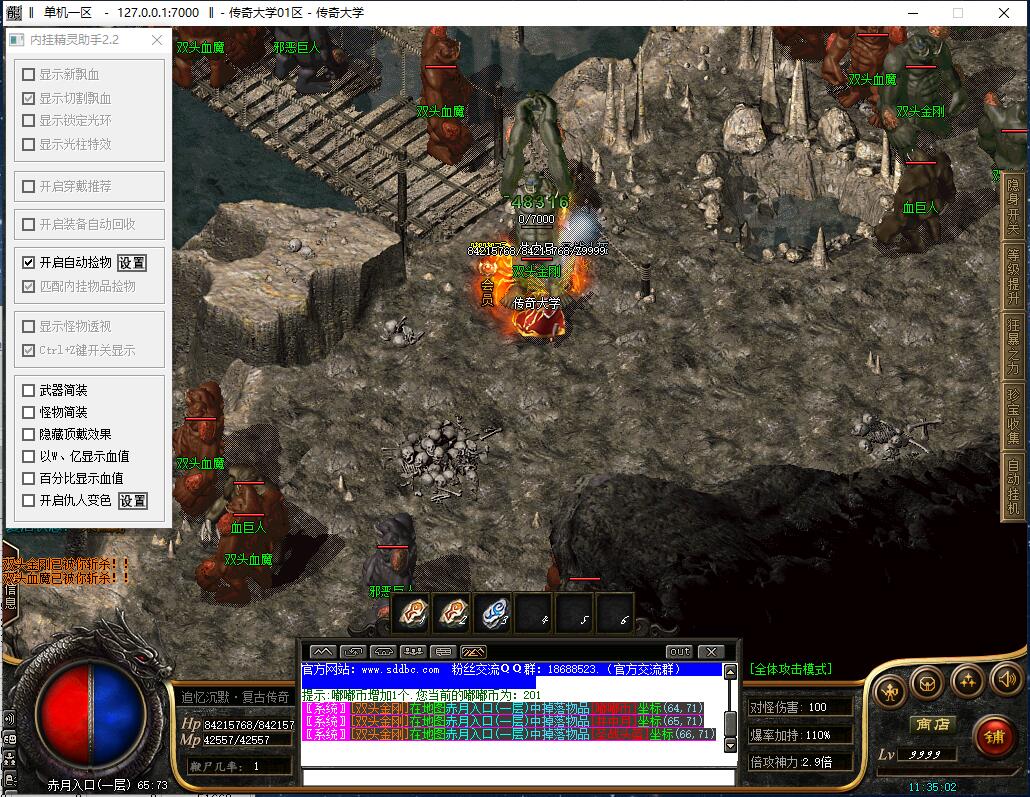This screenshot has width=1030, height=797.
Task: Enable 显示光柱特效 checkbox
Action: pos(28,144)
